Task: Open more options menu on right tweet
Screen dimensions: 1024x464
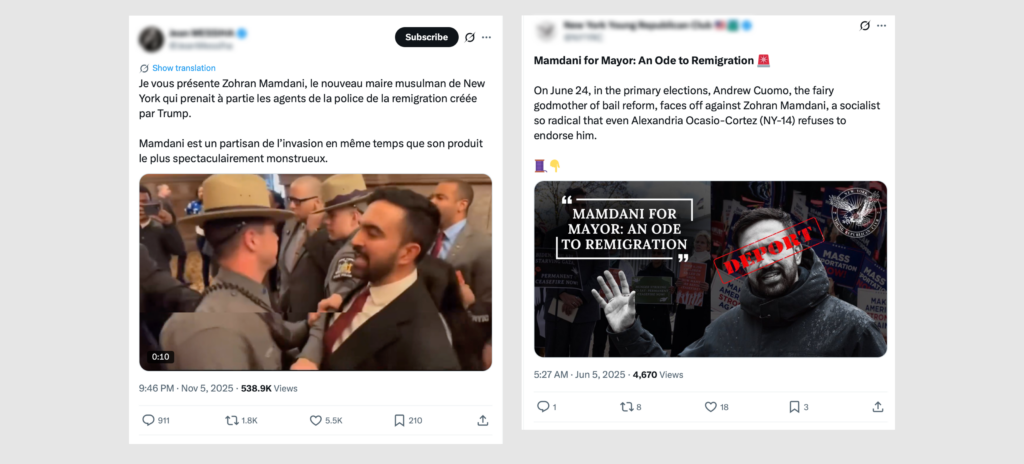Action: (x=880, y=26)
